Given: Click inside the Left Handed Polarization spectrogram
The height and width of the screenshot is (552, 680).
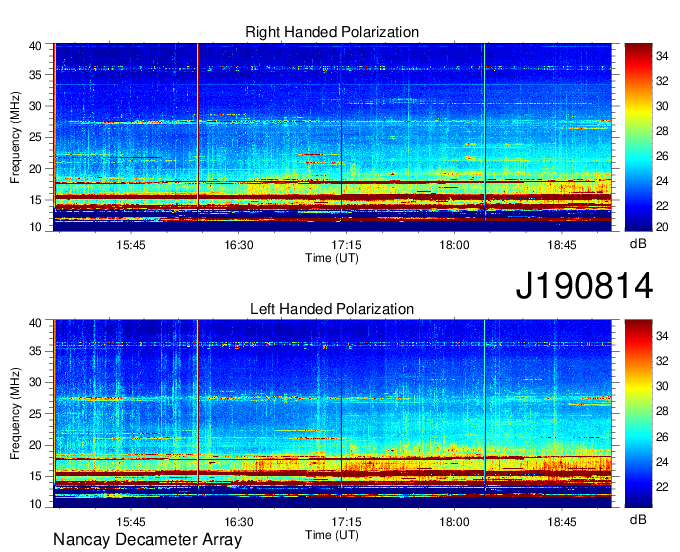Looking at the screenshot, I should click(x=332, y=414).
